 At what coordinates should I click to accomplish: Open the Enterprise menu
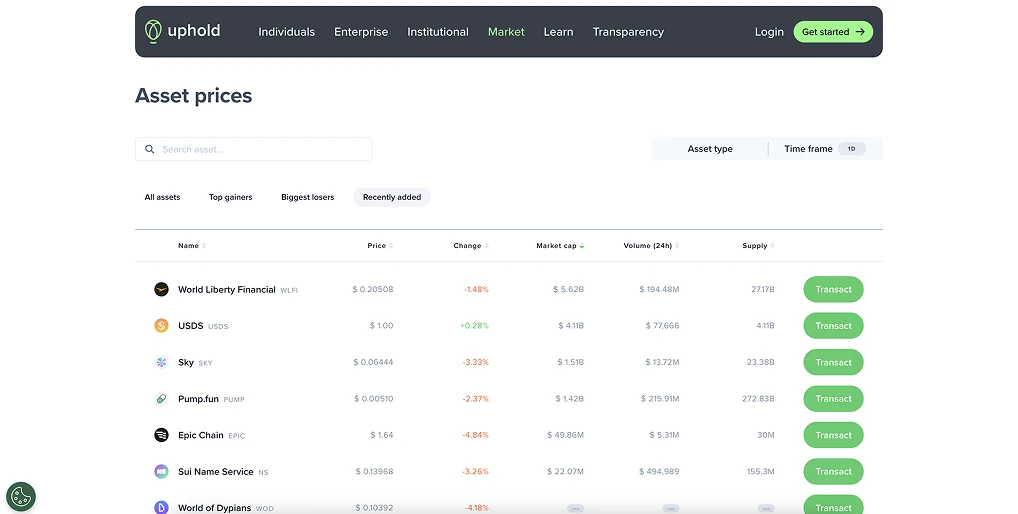[361, 32]
